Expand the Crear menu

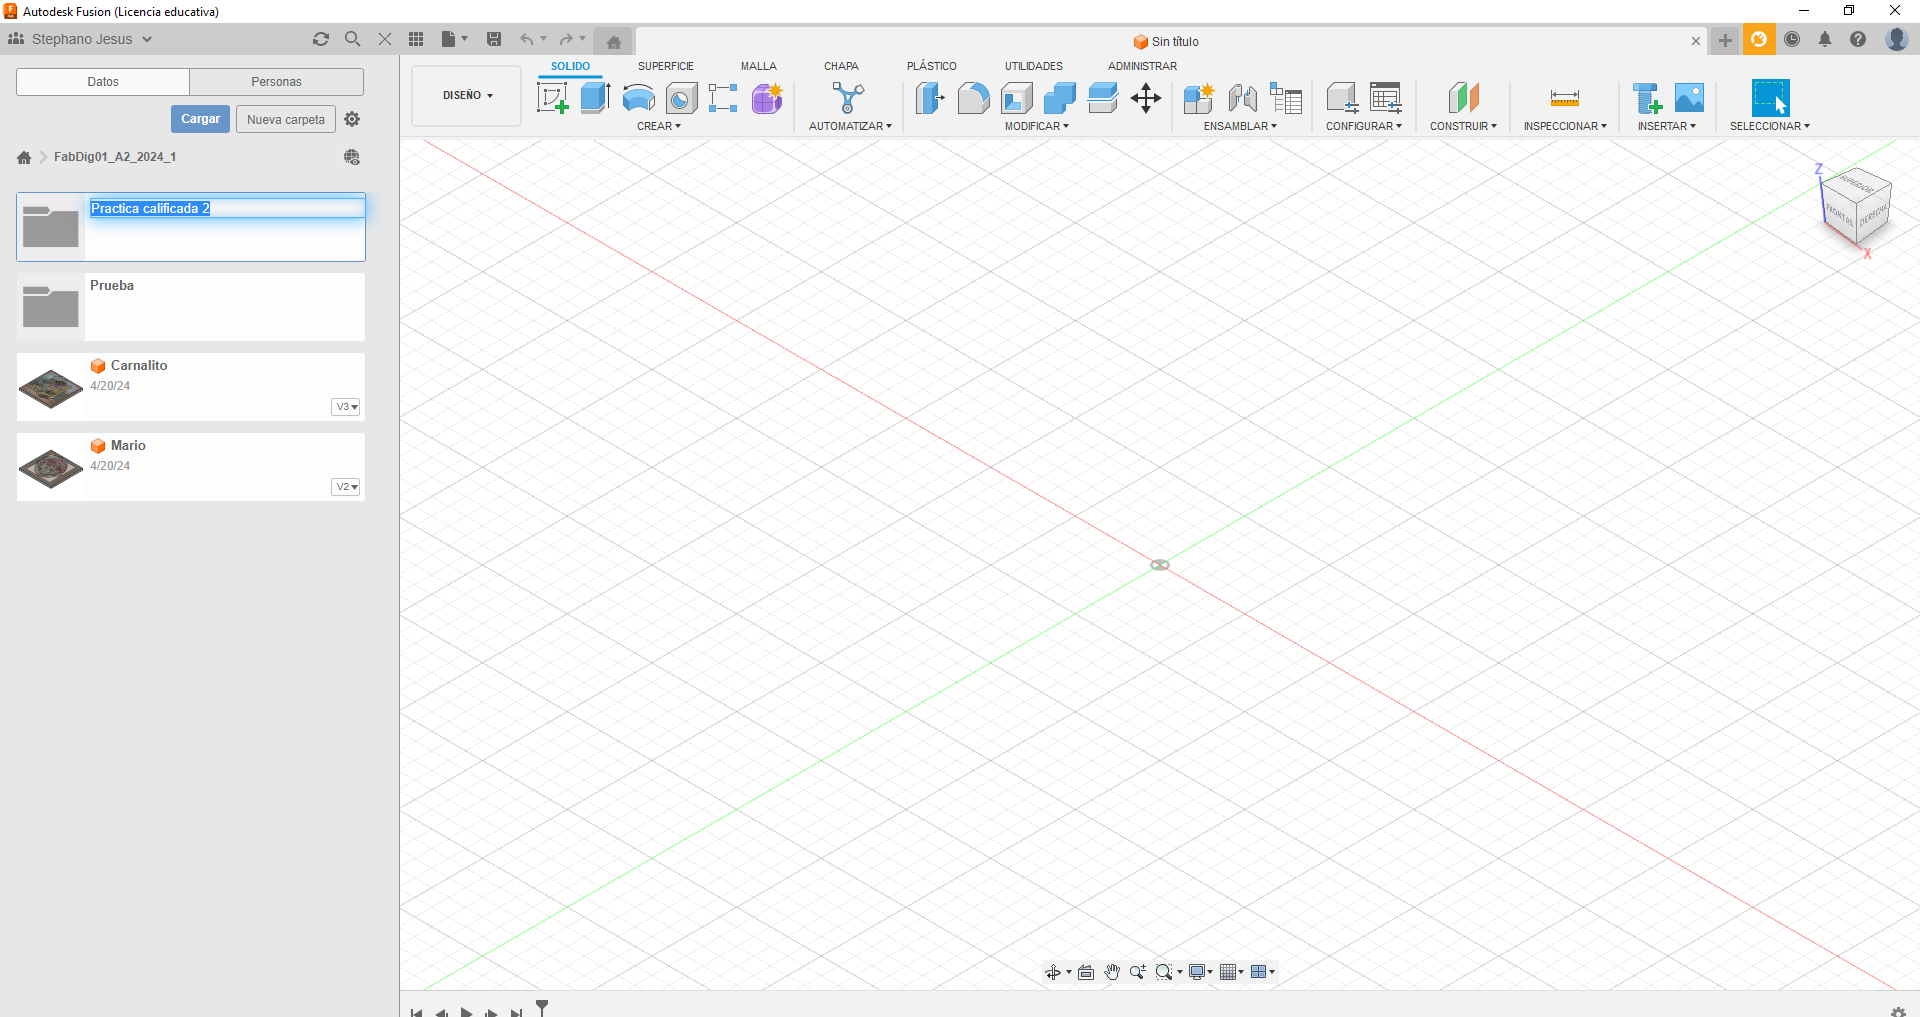coord(659,126)
